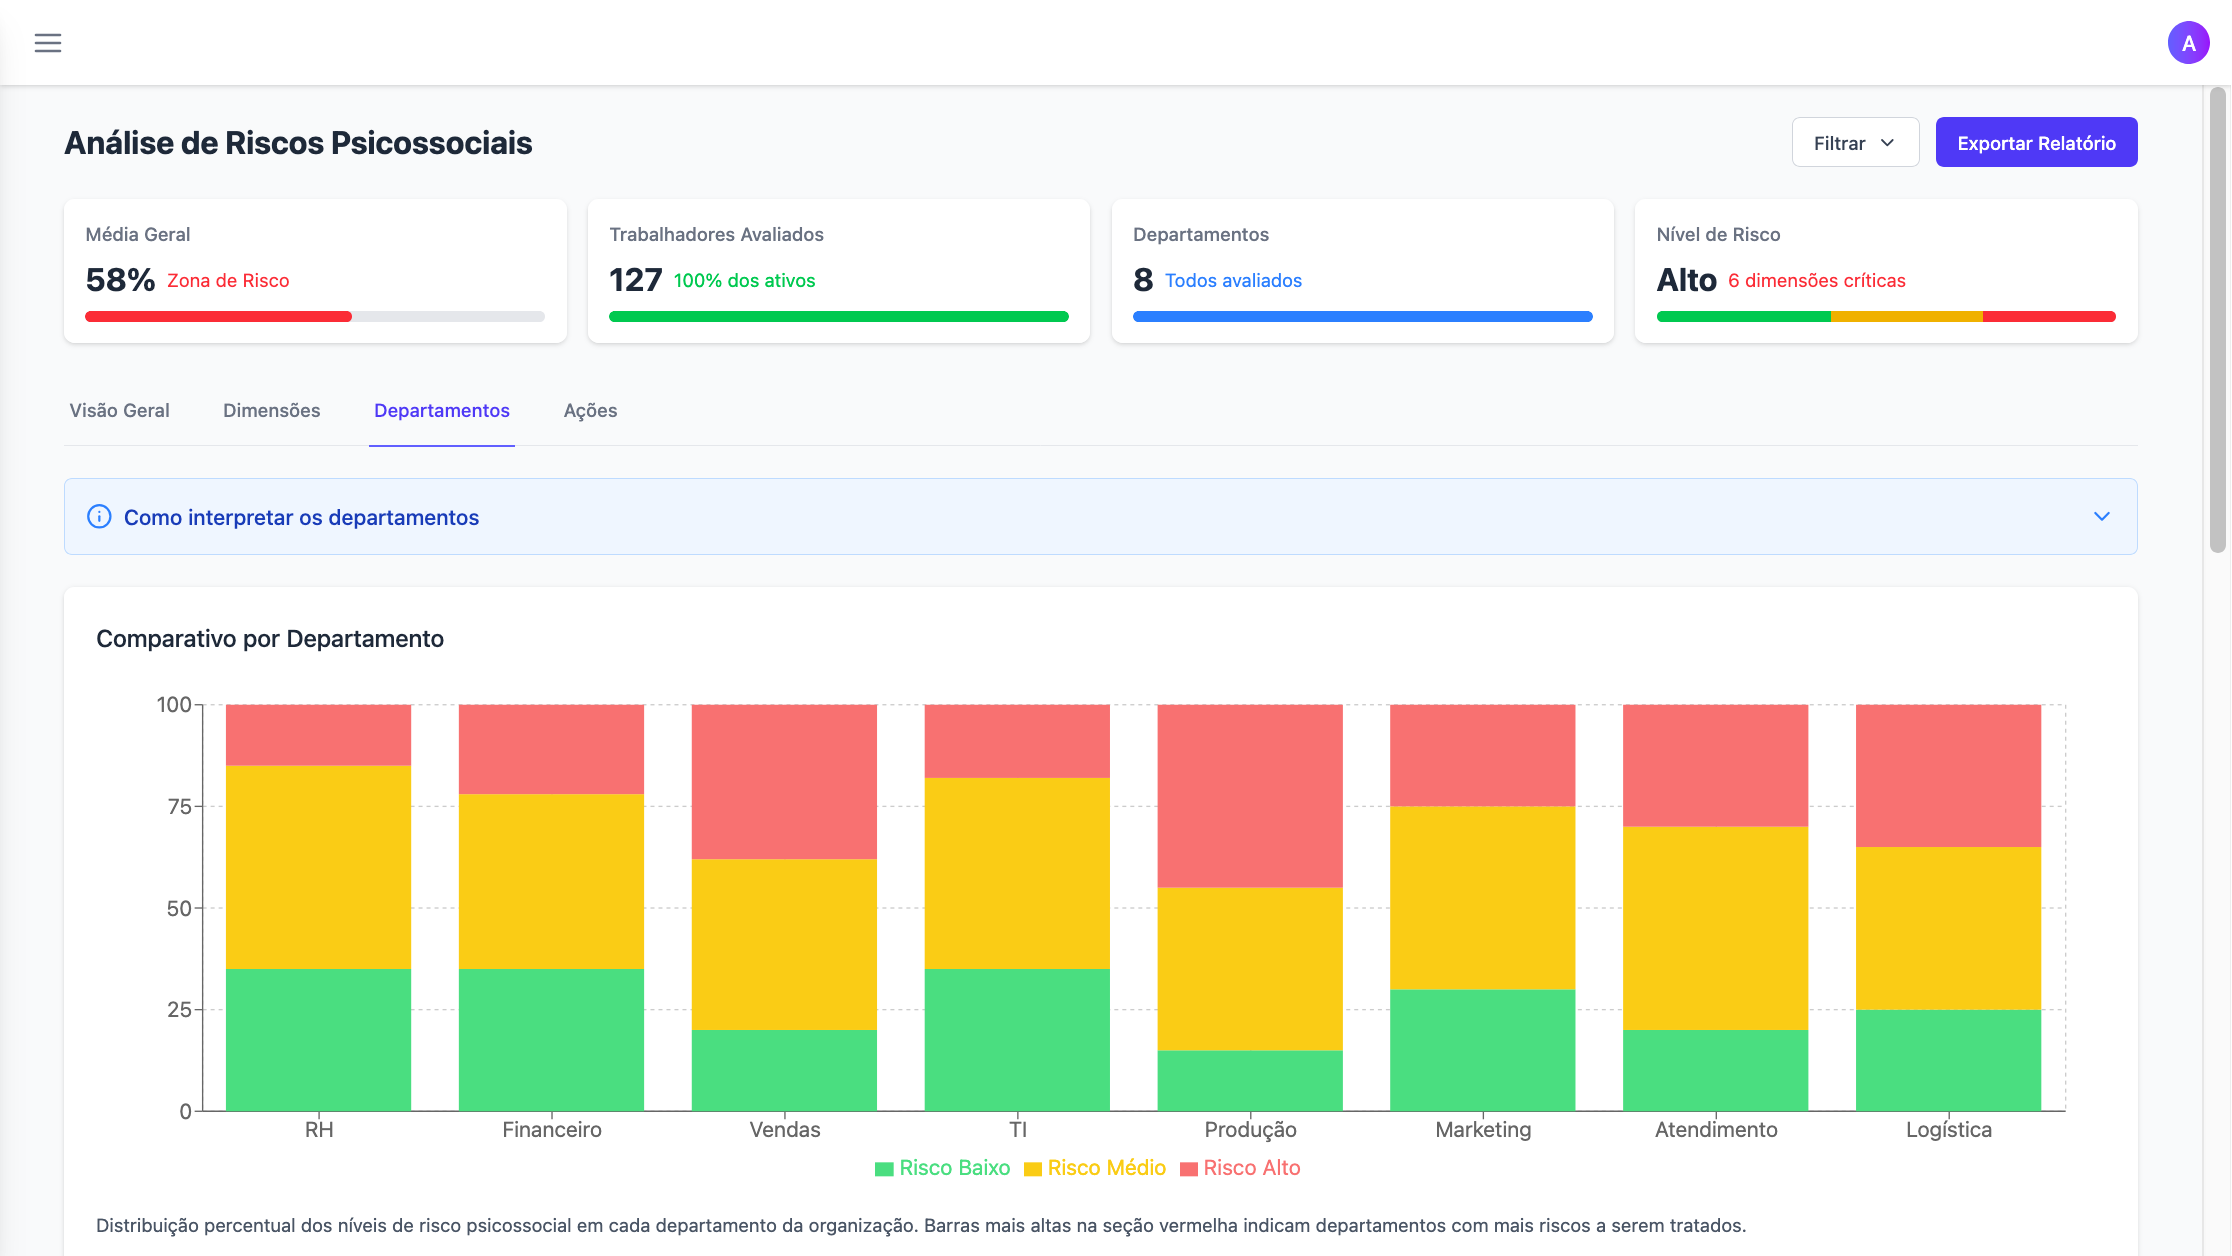Click the purple avatar icon
The image size is (2232, 1256).
tap(2188, 42)
